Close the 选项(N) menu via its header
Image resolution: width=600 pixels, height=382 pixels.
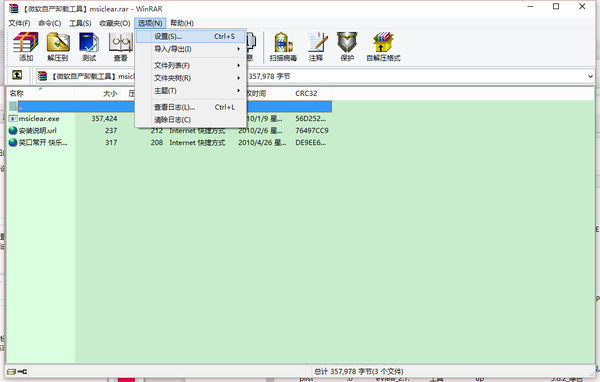click(150, 23)
